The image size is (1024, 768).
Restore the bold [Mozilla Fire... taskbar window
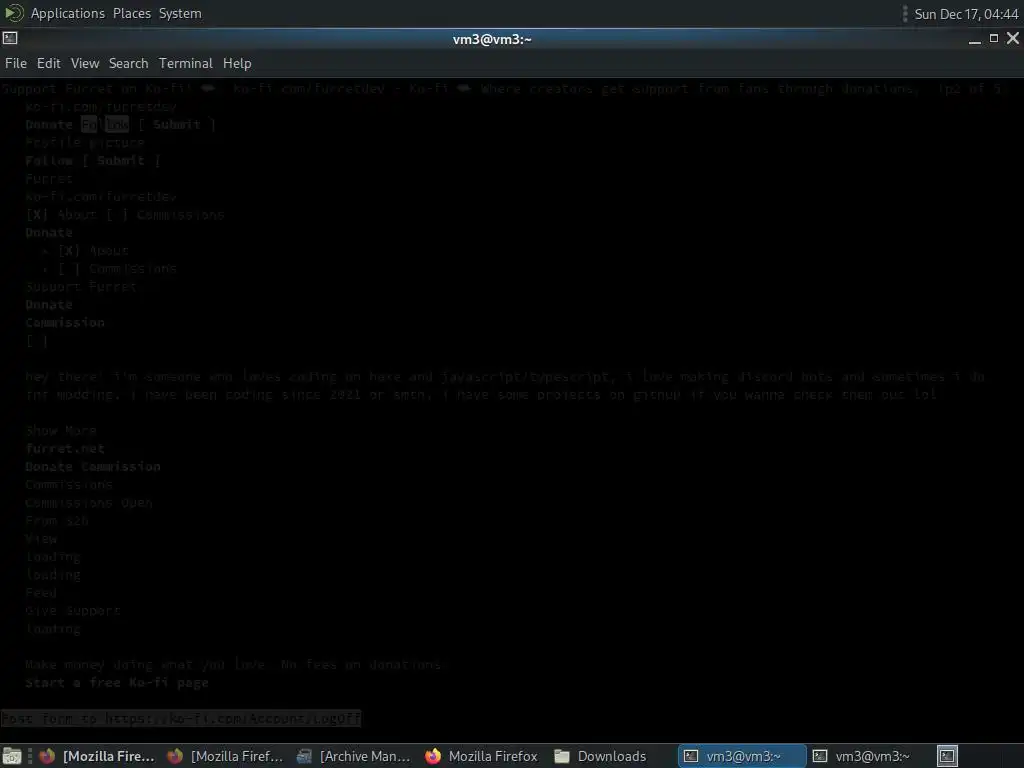(x=97, y=756)
